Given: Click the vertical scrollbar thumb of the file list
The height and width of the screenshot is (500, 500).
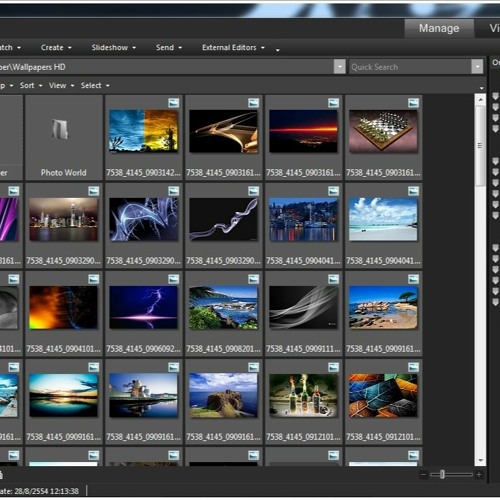Looking at the screenshot, I should [x=480, y=146].
